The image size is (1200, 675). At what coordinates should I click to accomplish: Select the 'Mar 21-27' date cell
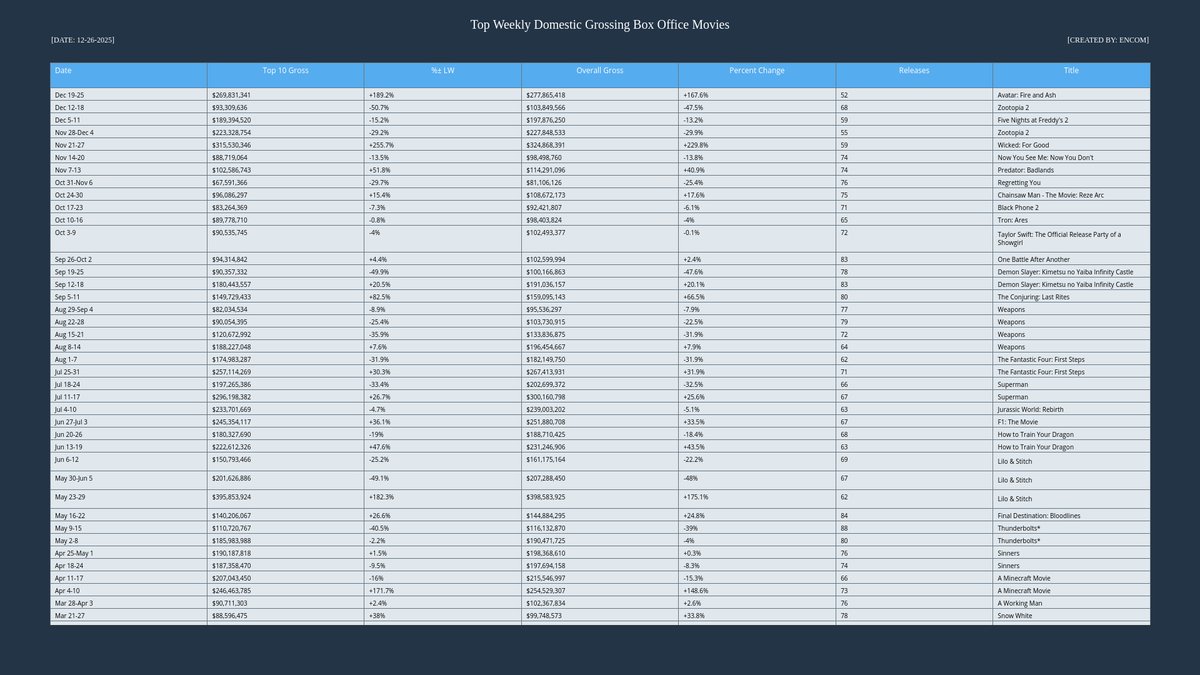point(129,616)
